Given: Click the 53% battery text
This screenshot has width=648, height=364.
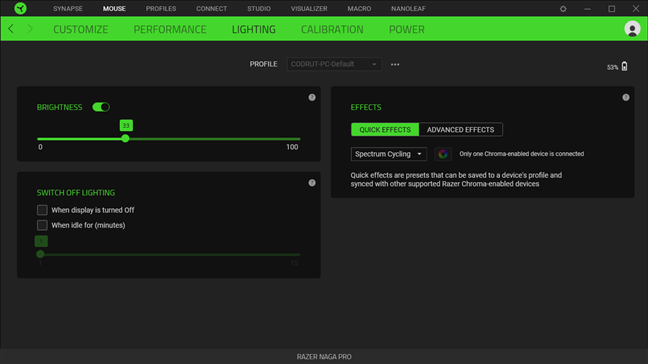Looking at the screenshot, I should coord(612,67).
